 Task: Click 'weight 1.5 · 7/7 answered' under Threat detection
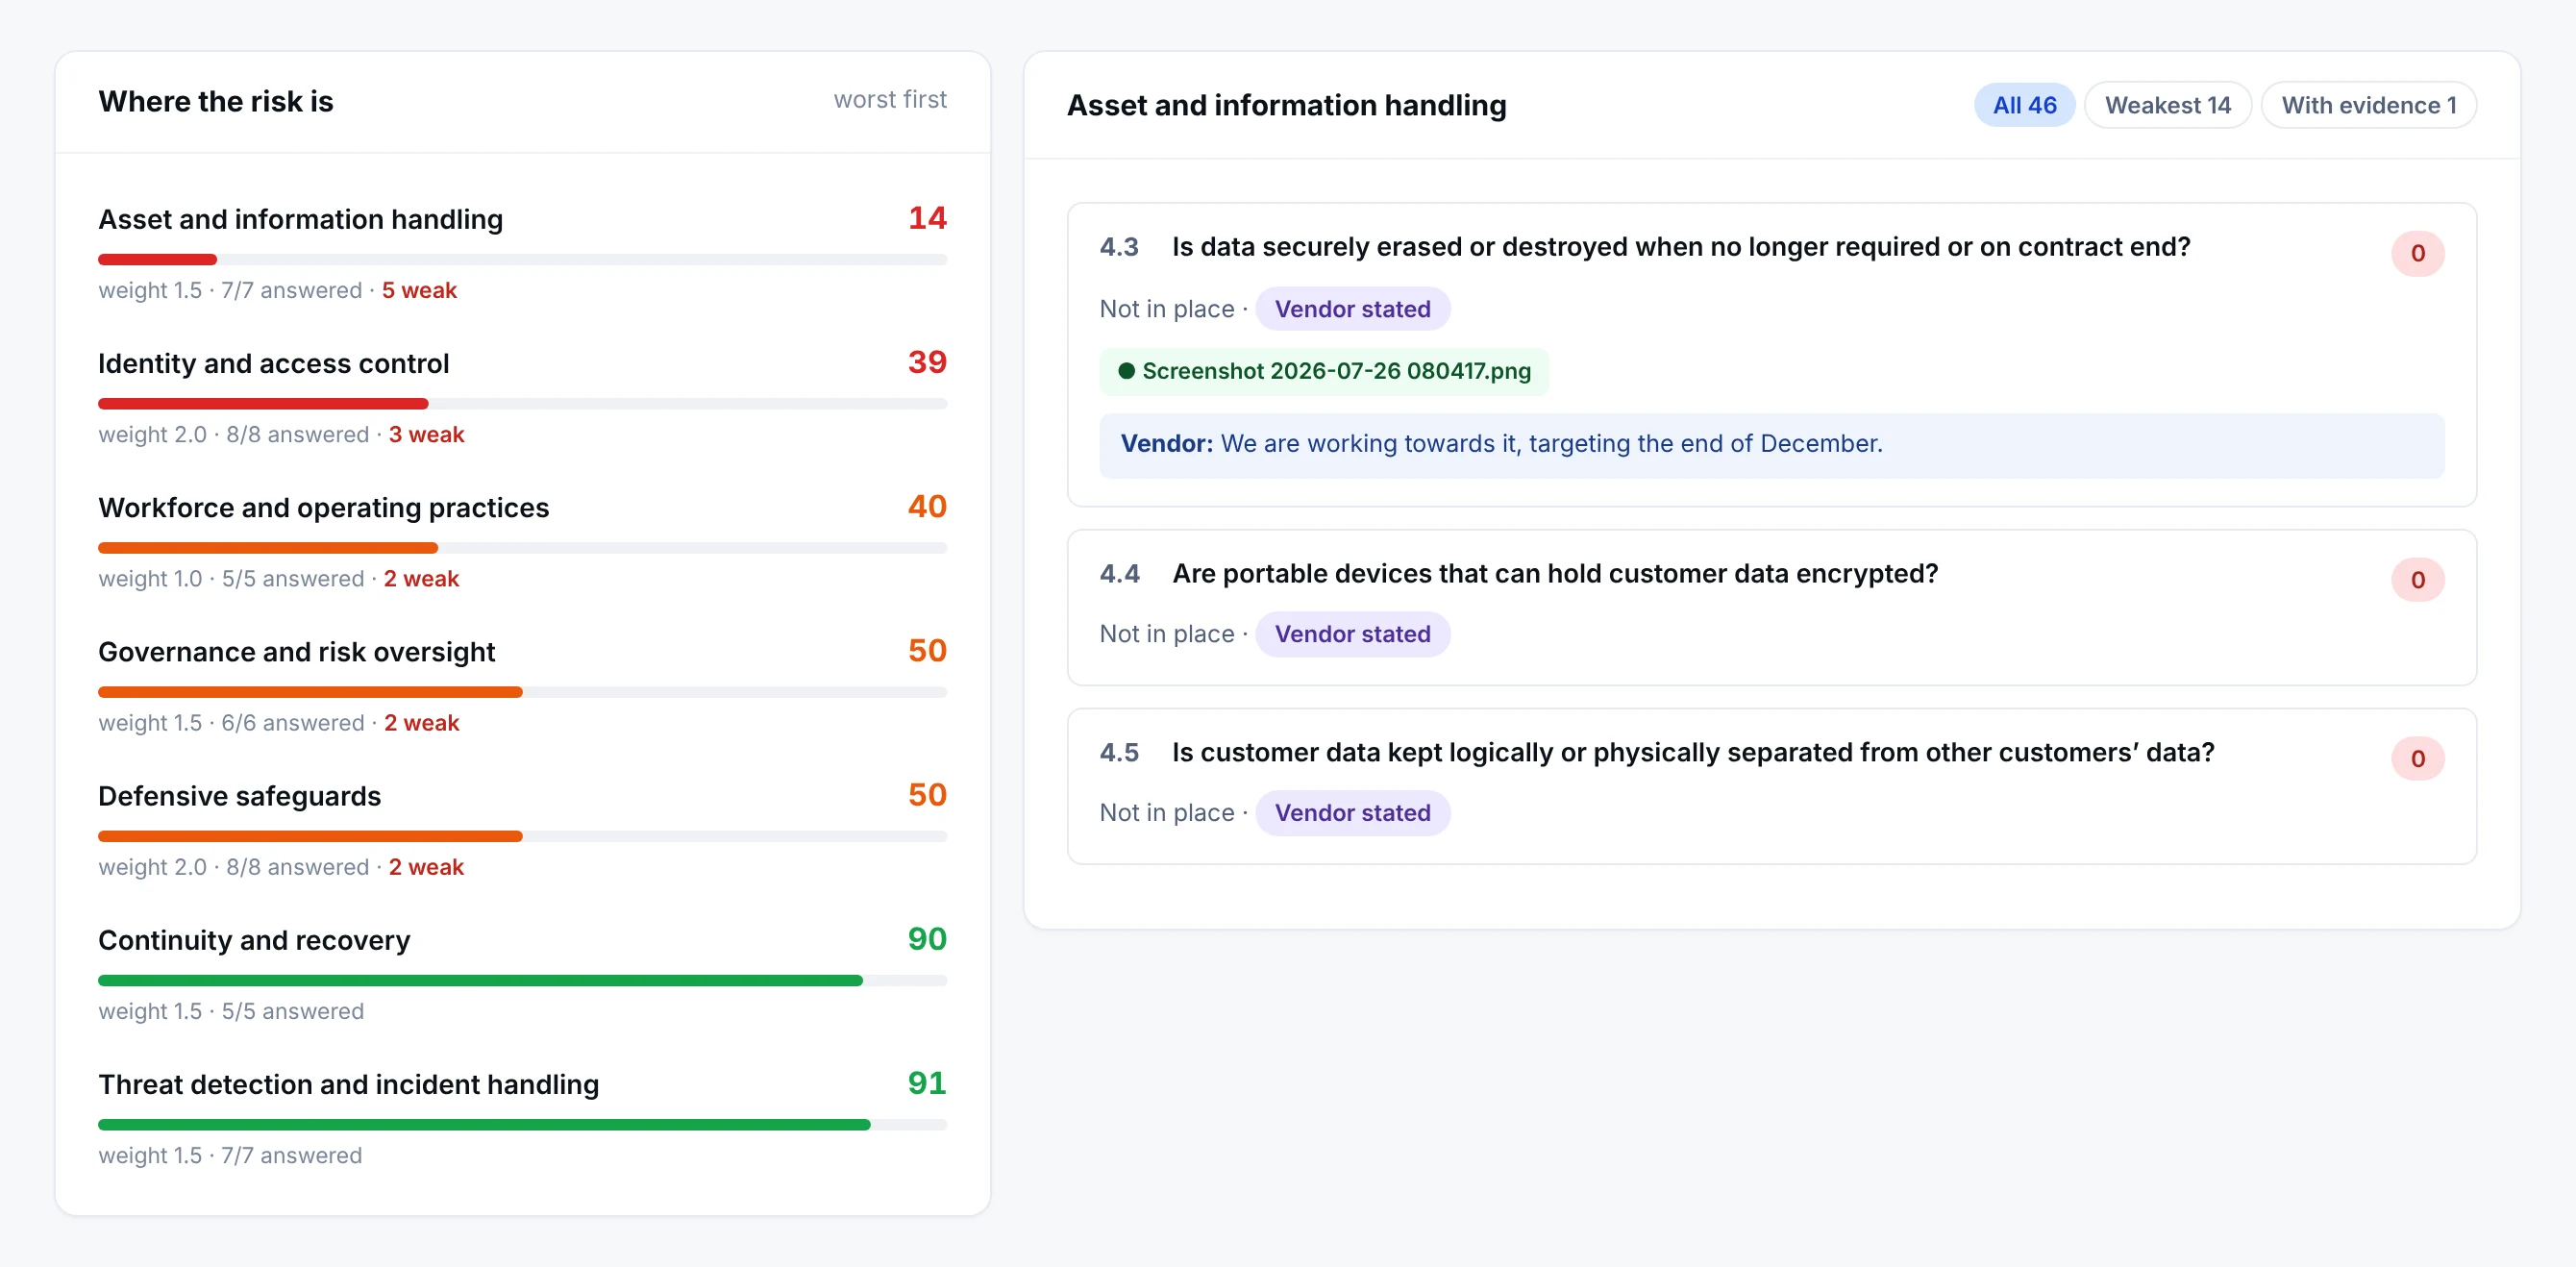tap(230, 1155)
